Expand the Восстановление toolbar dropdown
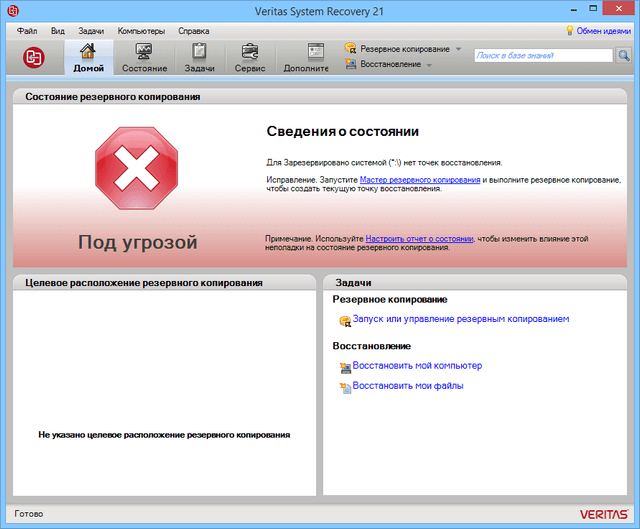640x529 pixels. coord(429,65)
